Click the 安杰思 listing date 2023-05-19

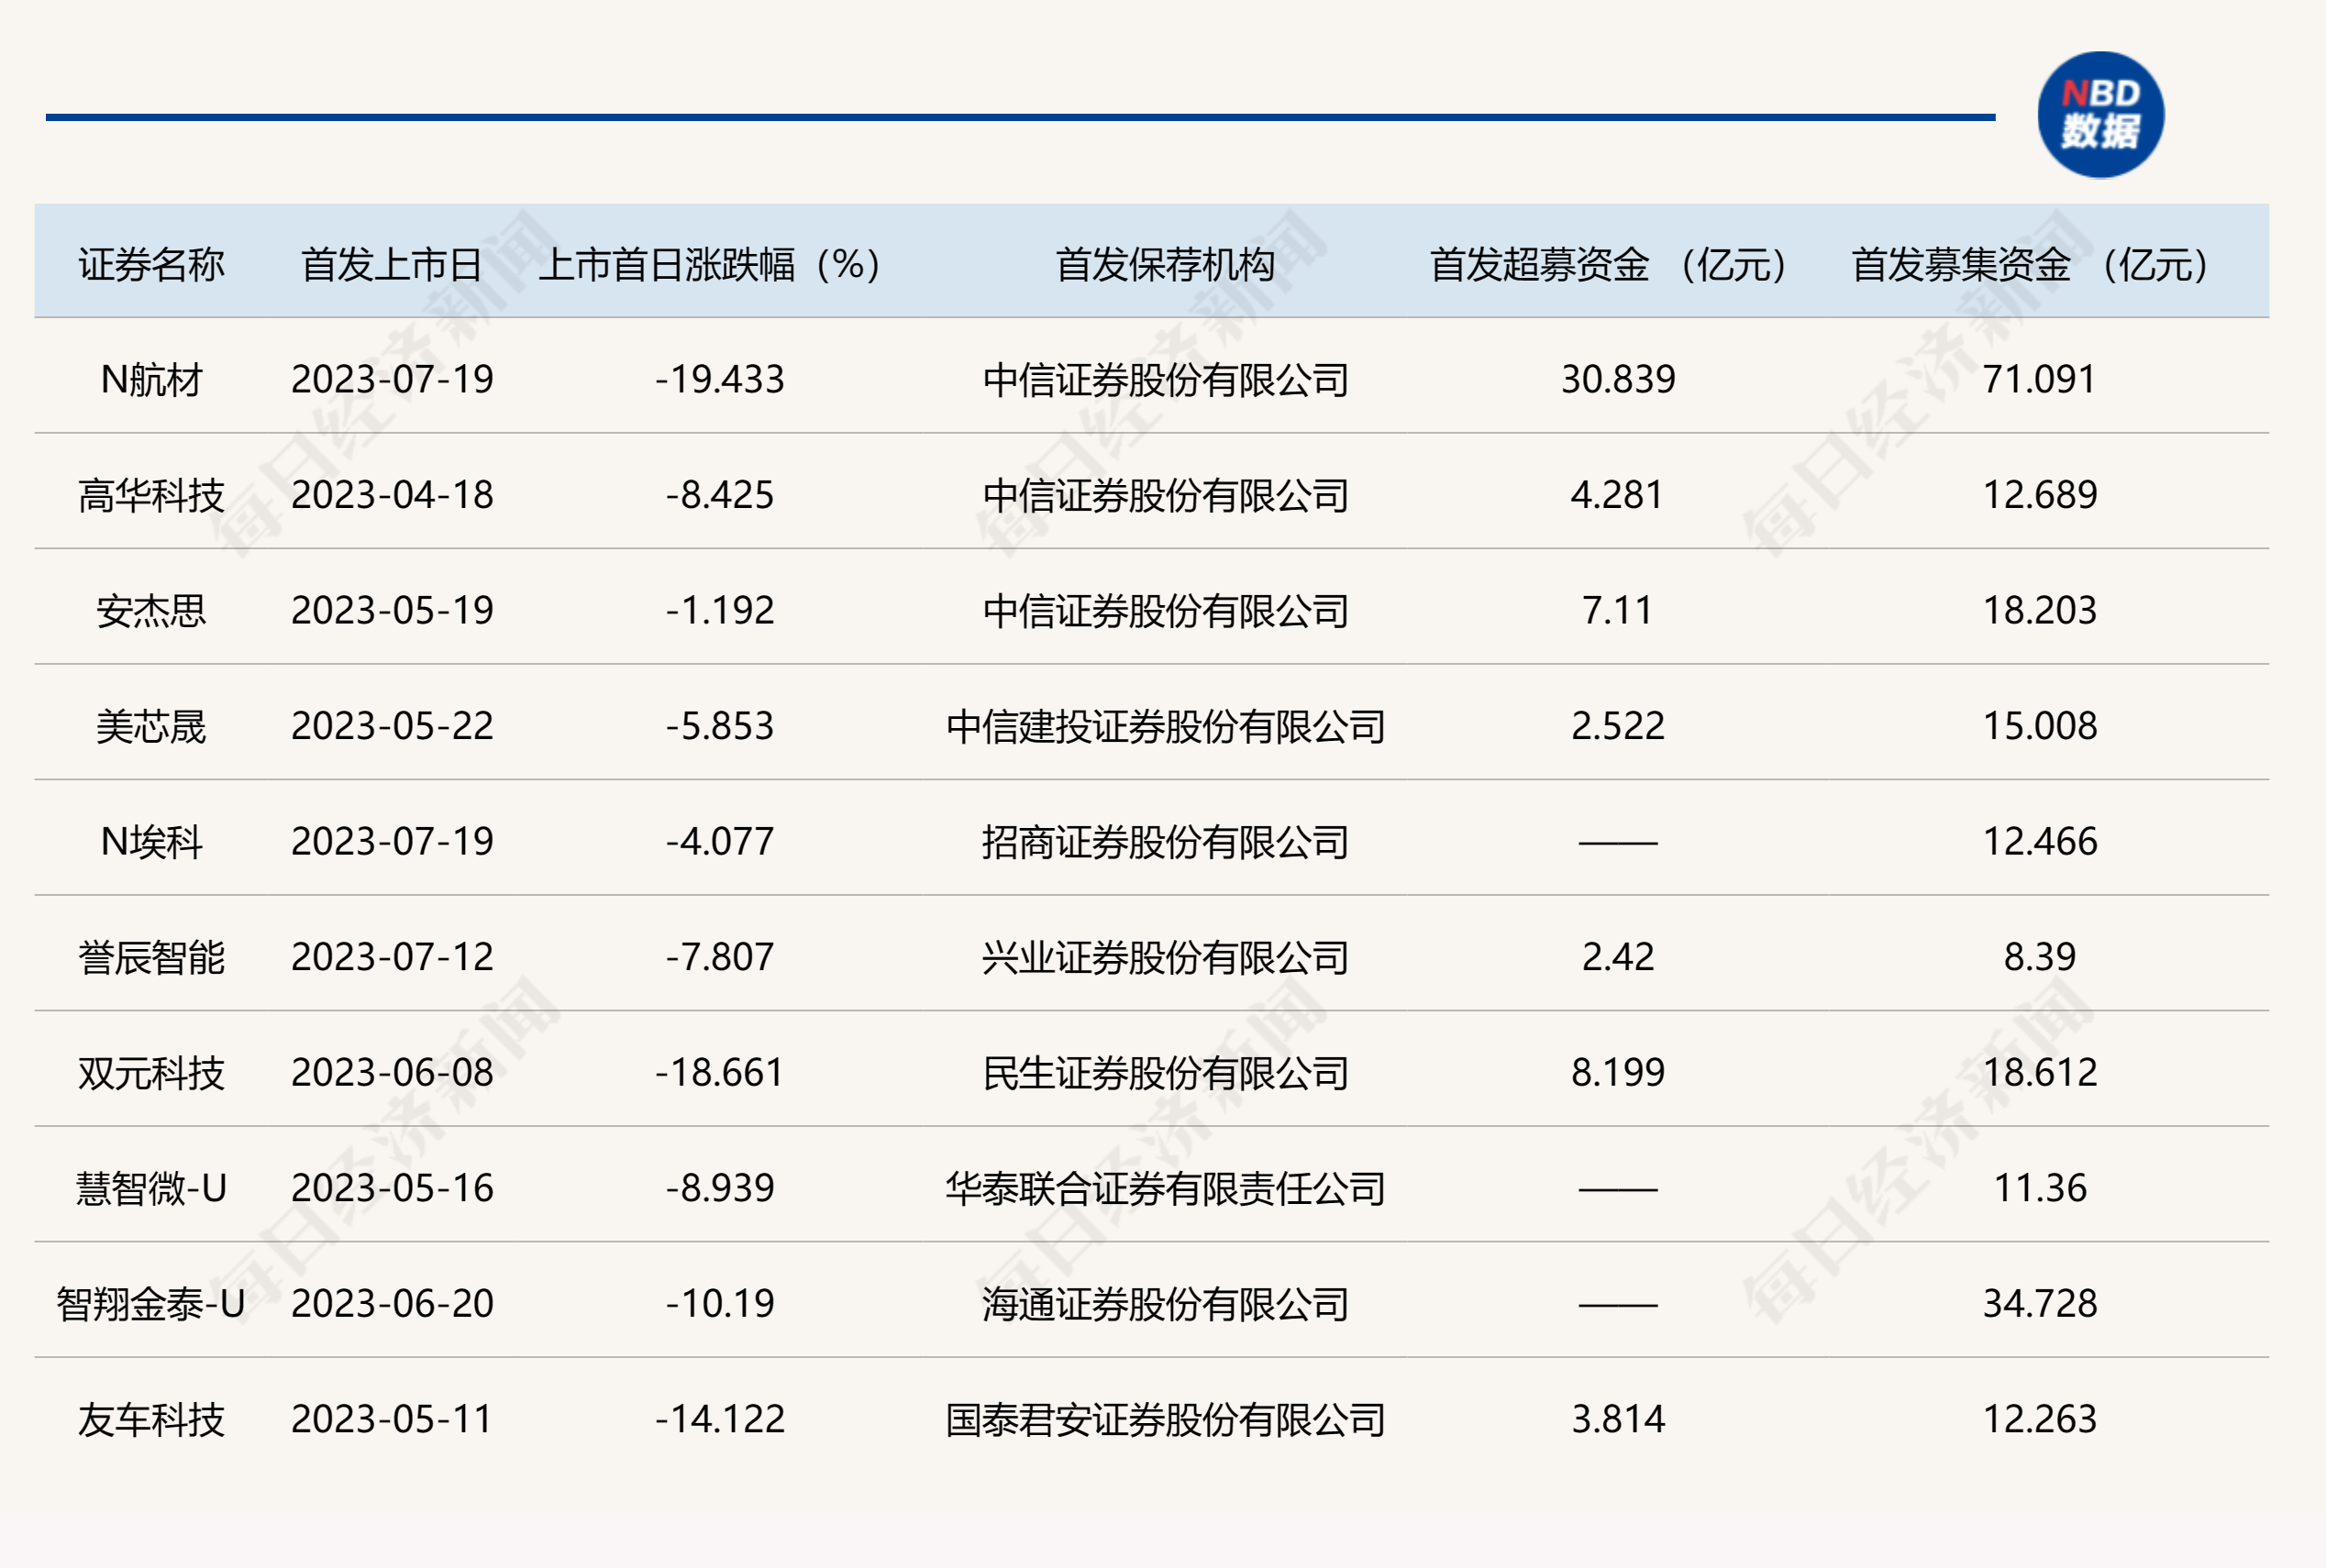pyautogui.click(x=392, y=610)
